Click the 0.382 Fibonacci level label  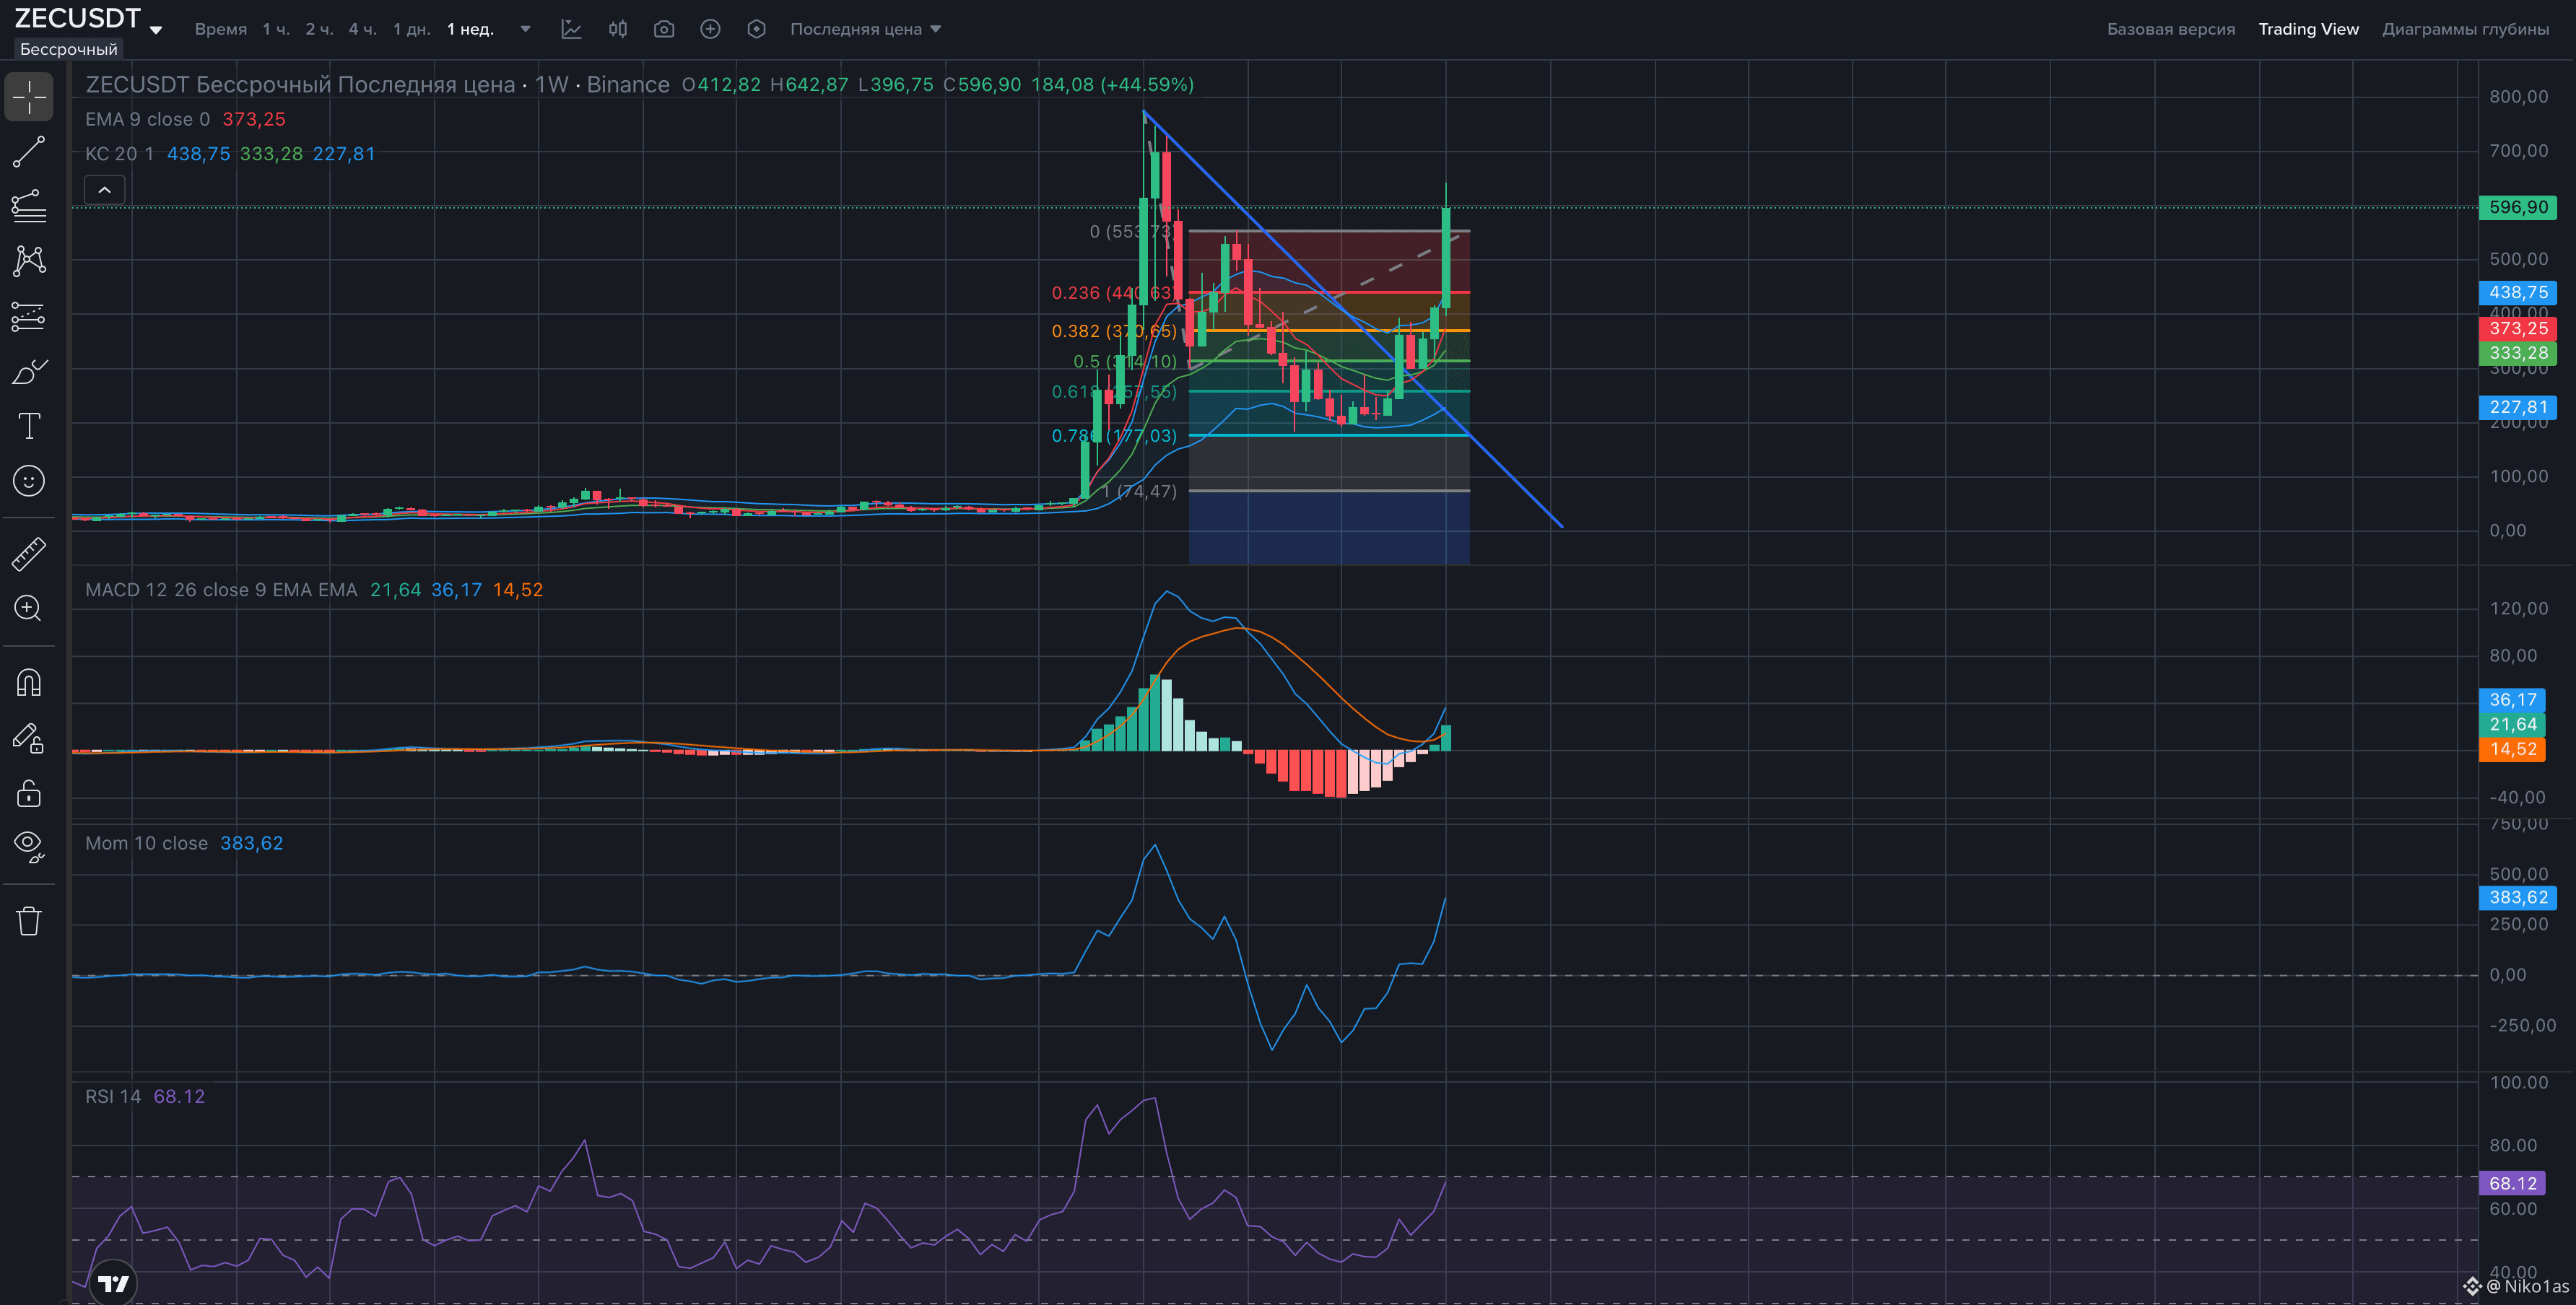point(1113,331)
